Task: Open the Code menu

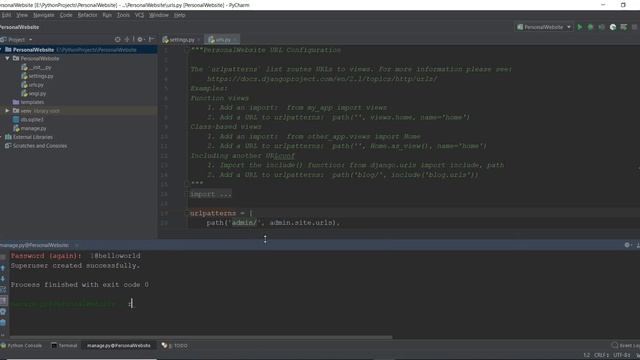Action: [66, 15]
